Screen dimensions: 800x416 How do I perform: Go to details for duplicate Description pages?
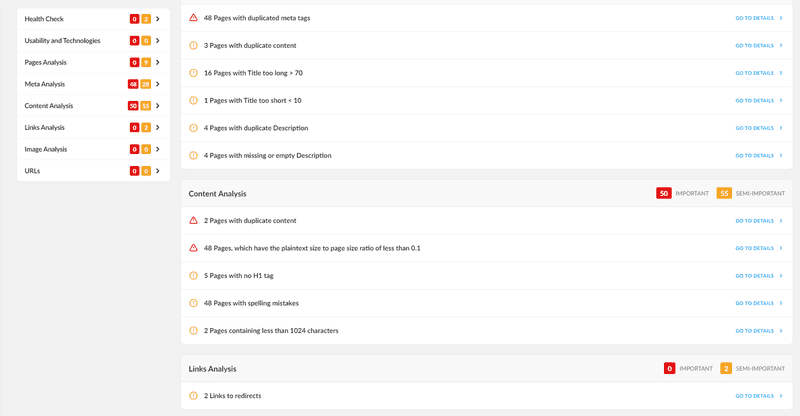tap(759, 128)
